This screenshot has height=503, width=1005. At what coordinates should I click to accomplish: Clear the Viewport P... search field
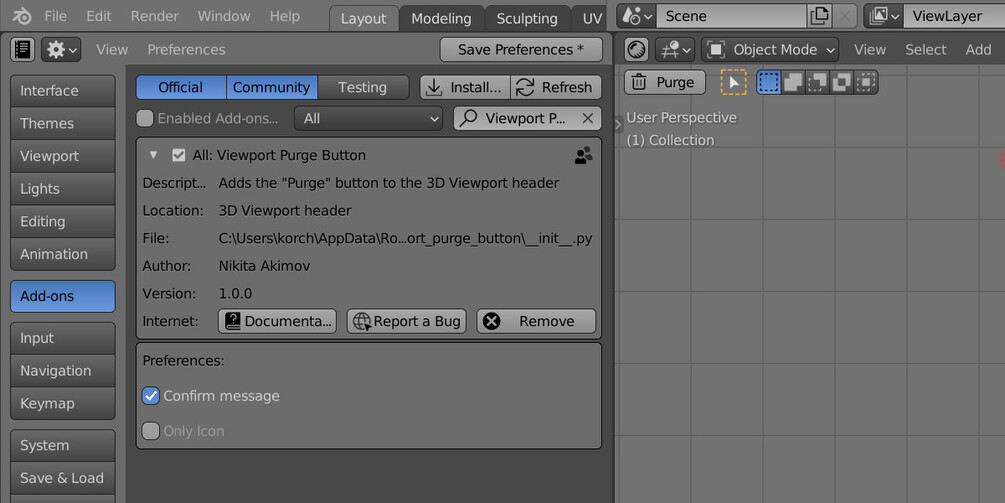(587, 118)
